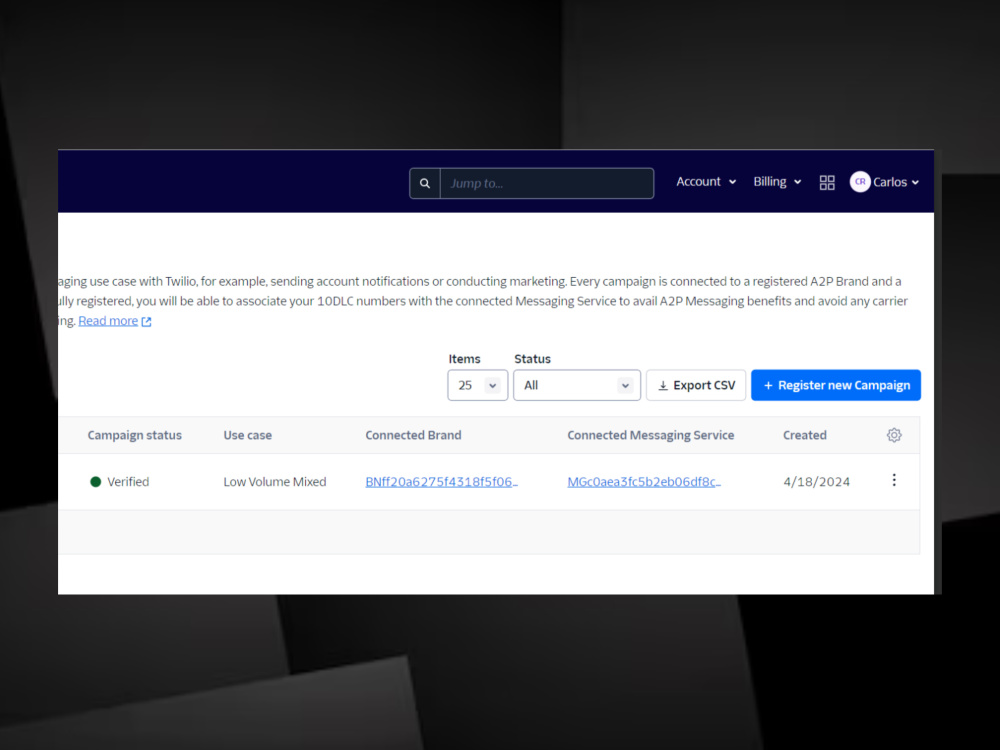Click the Verified status cell

coord(120,482)
